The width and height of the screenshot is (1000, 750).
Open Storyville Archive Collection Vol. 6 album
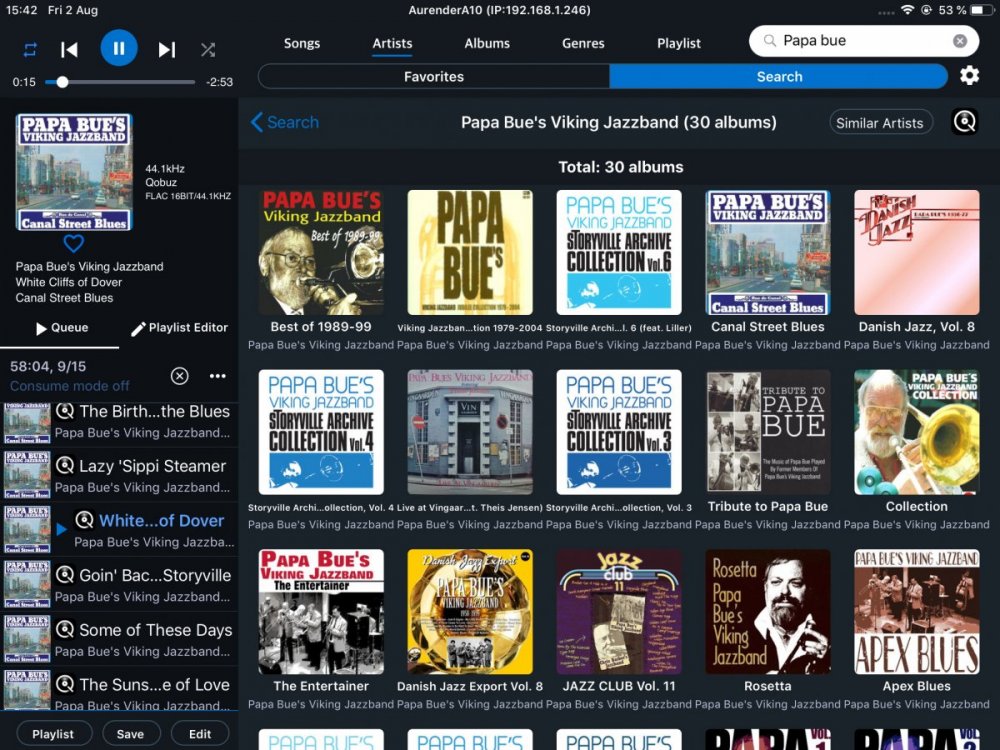(x=619, y=253)
